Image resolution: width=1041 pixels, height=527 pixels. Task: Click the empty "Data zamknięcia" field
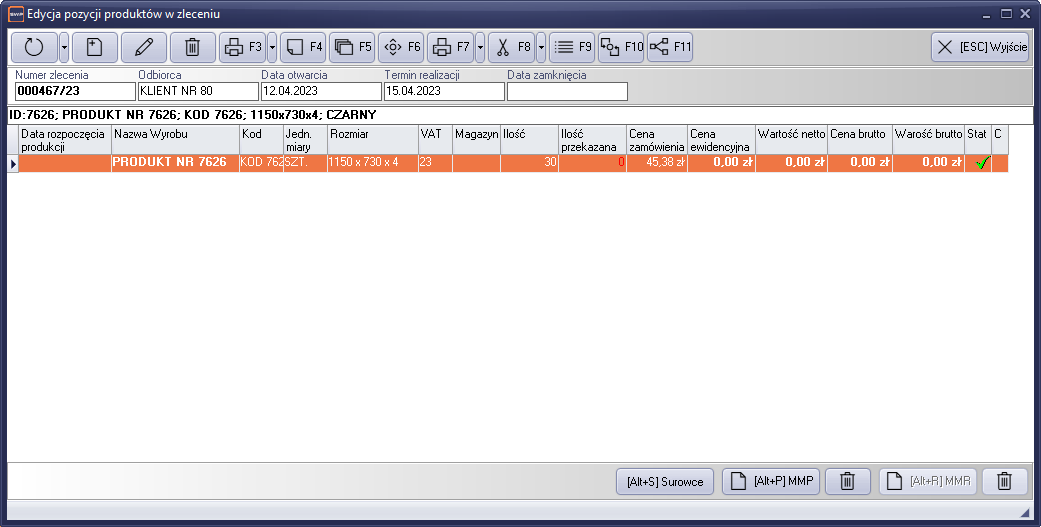click(567, 92)
